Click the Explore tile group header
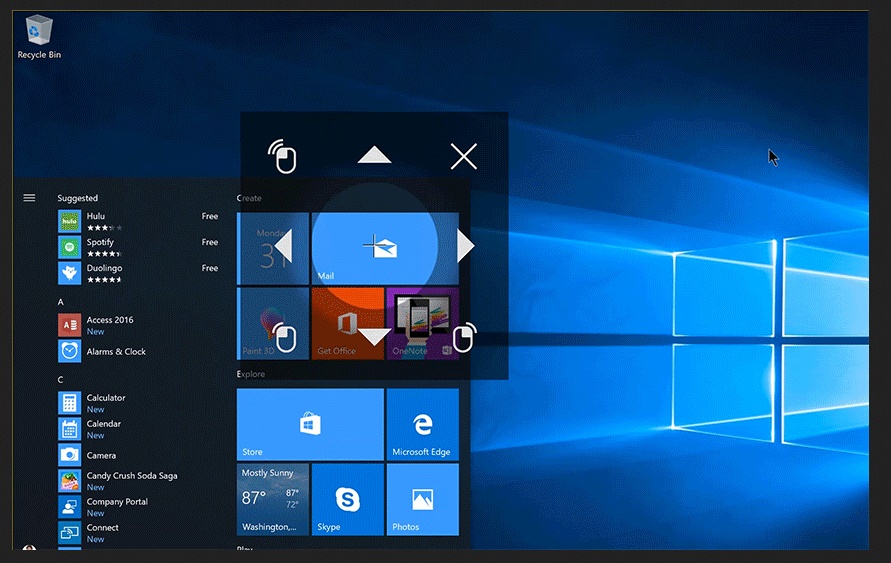Viewport: 891px width, 563px height. click(x=251, y=374)
